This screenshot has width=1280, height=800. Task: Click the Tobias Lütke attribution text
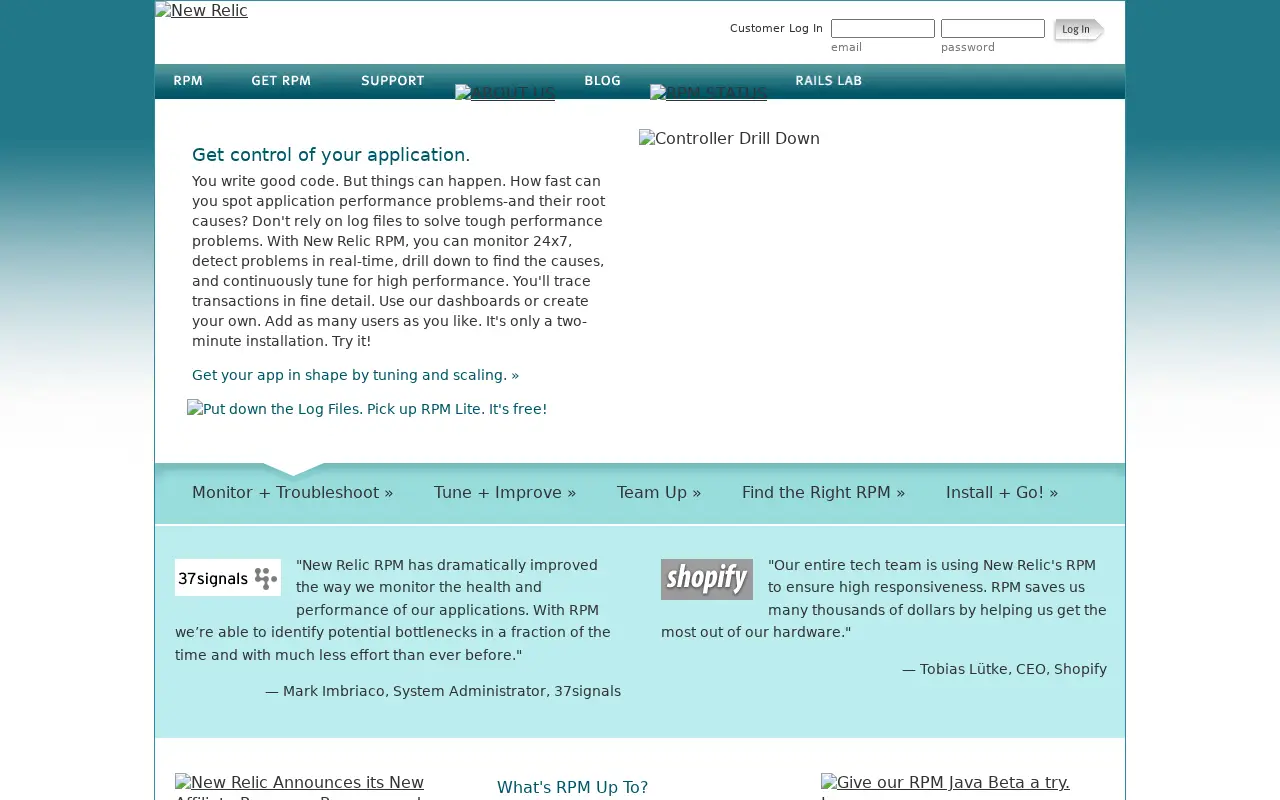point(1004,669)
